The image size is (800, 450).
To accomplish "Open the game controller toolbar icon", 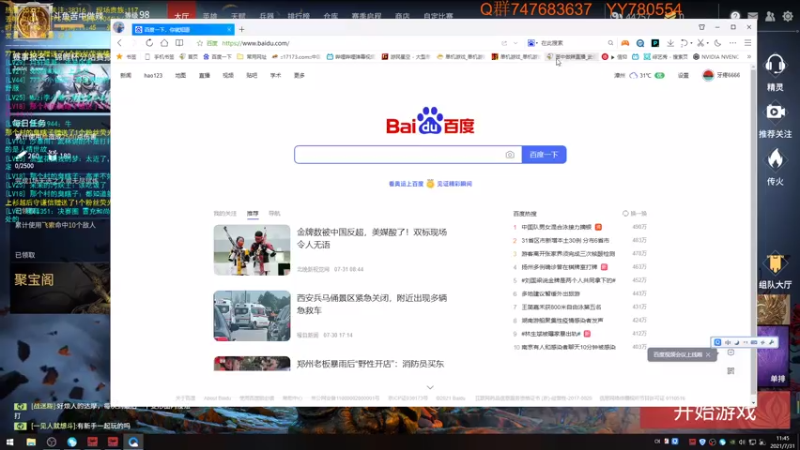I will [x=625, y=43].
